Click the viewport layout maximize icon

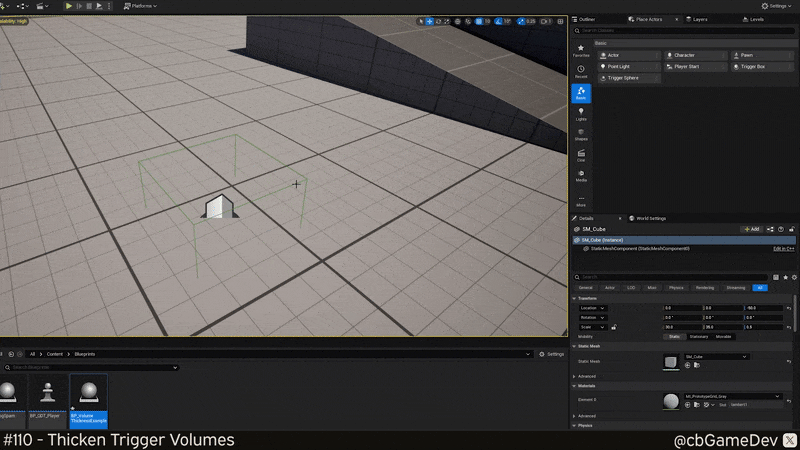point(560,21)
